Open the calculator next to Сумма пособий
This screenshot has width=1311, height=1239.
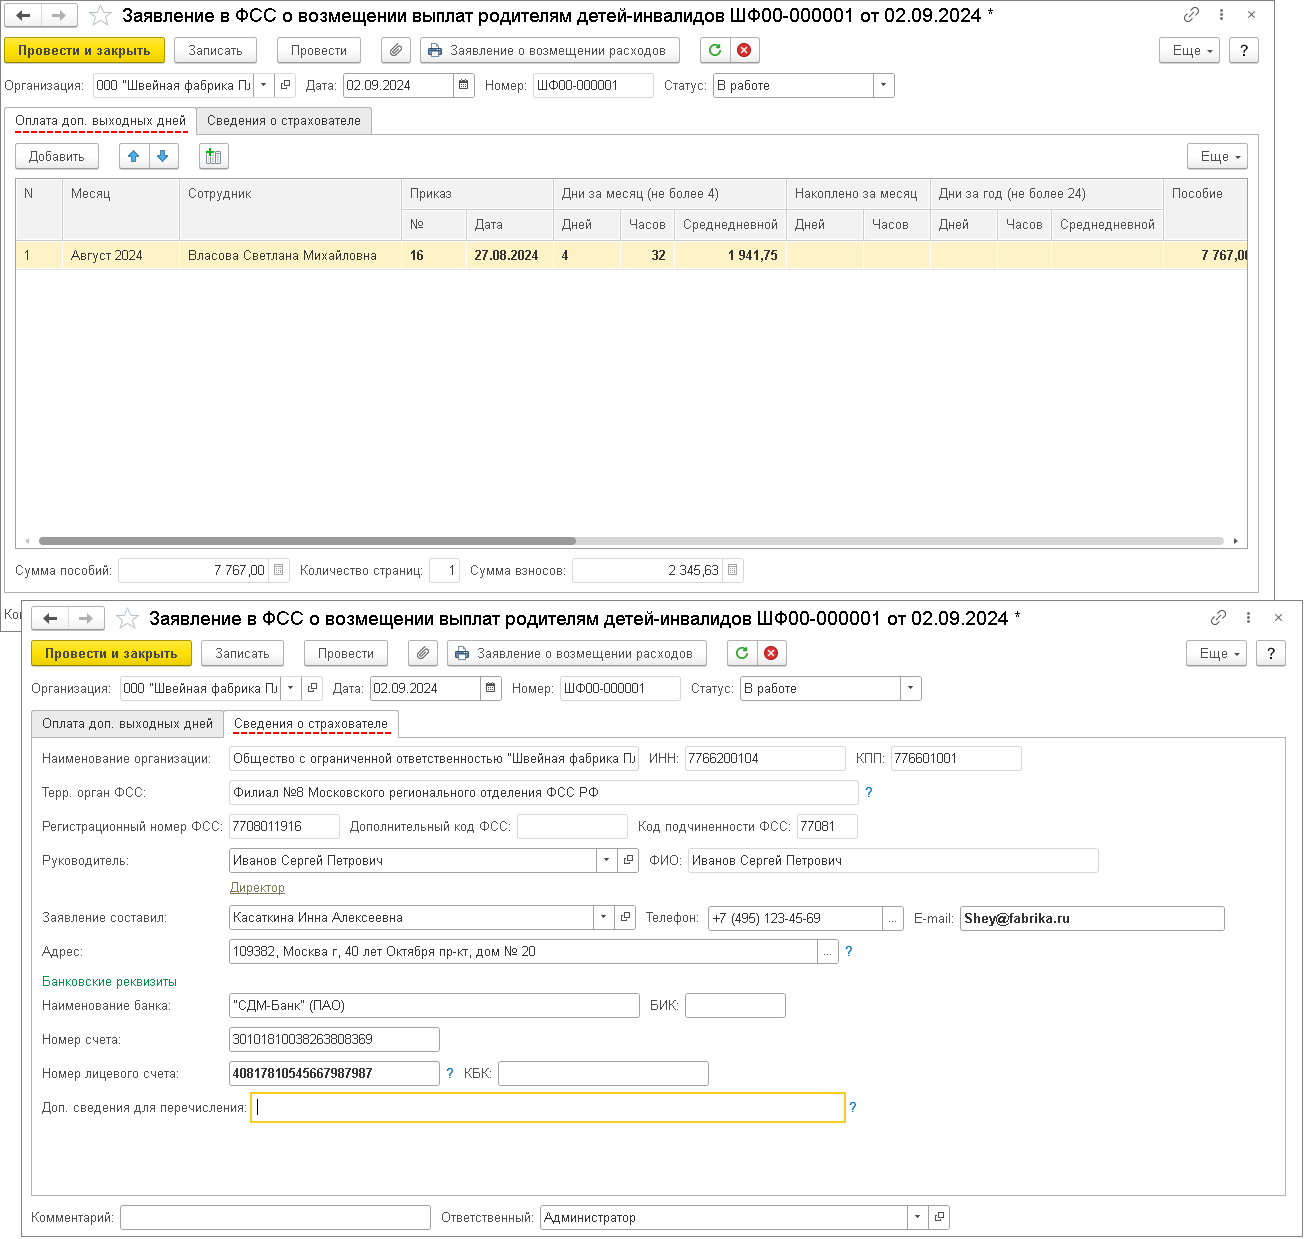click(279, 570)
